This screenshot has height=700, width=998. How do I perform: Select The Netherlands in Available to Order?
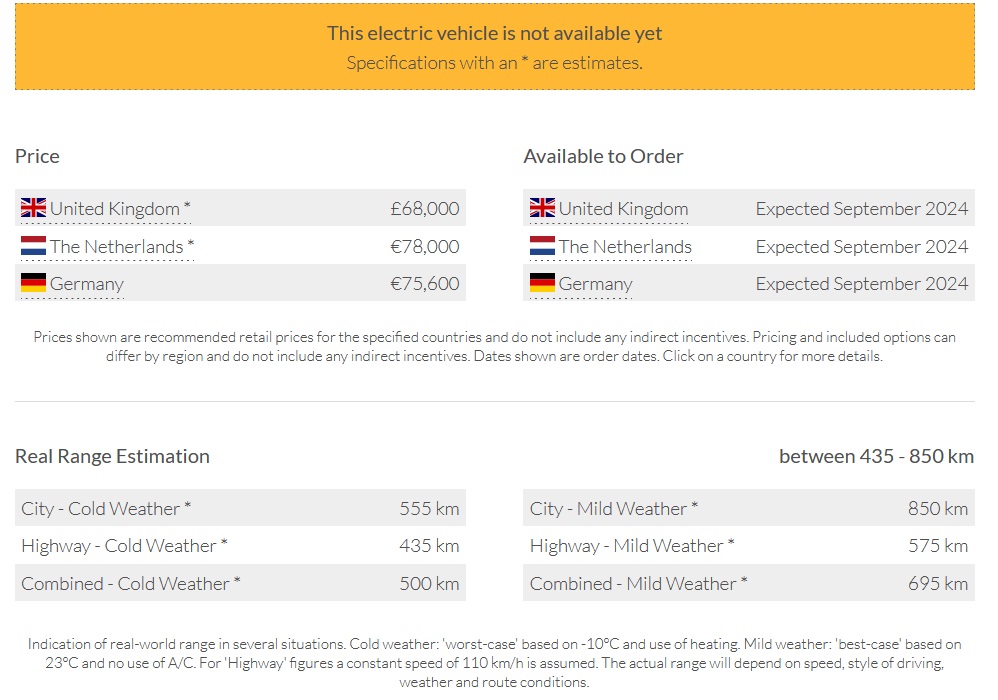pyautogui.click(x=625, y=247)
